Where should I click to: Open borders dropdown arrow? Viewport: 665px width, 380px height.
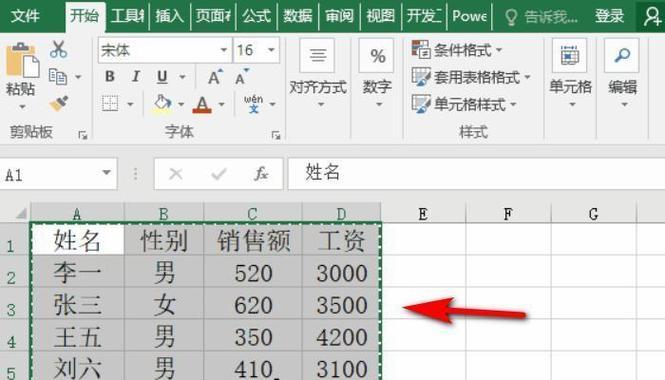[x=130, y=104]
